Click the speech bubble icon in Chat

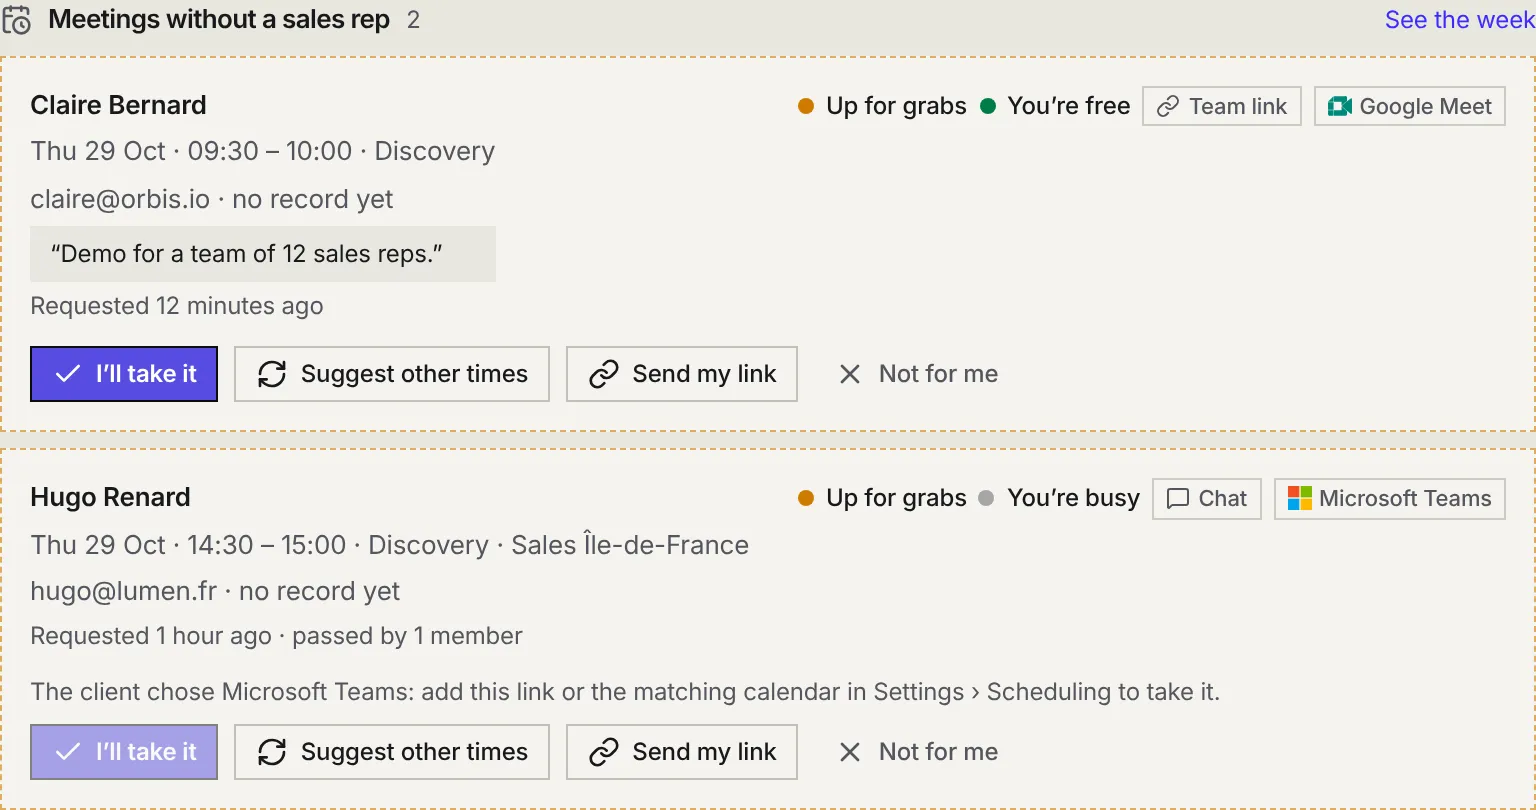(1178, 498)
